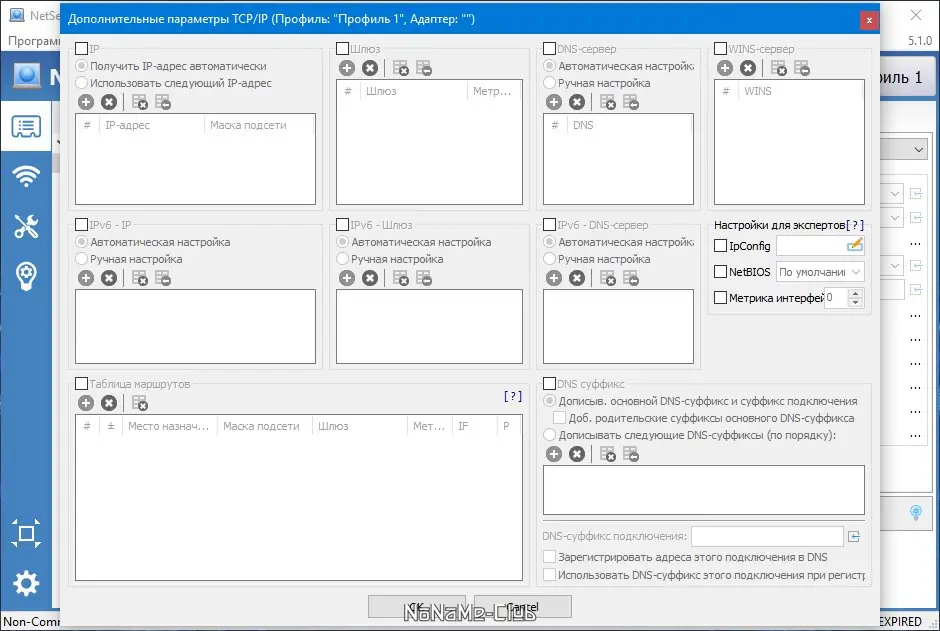The image size is (940, 631).
Task: Click the Метрика интерфейса number field
Action: 837,298
